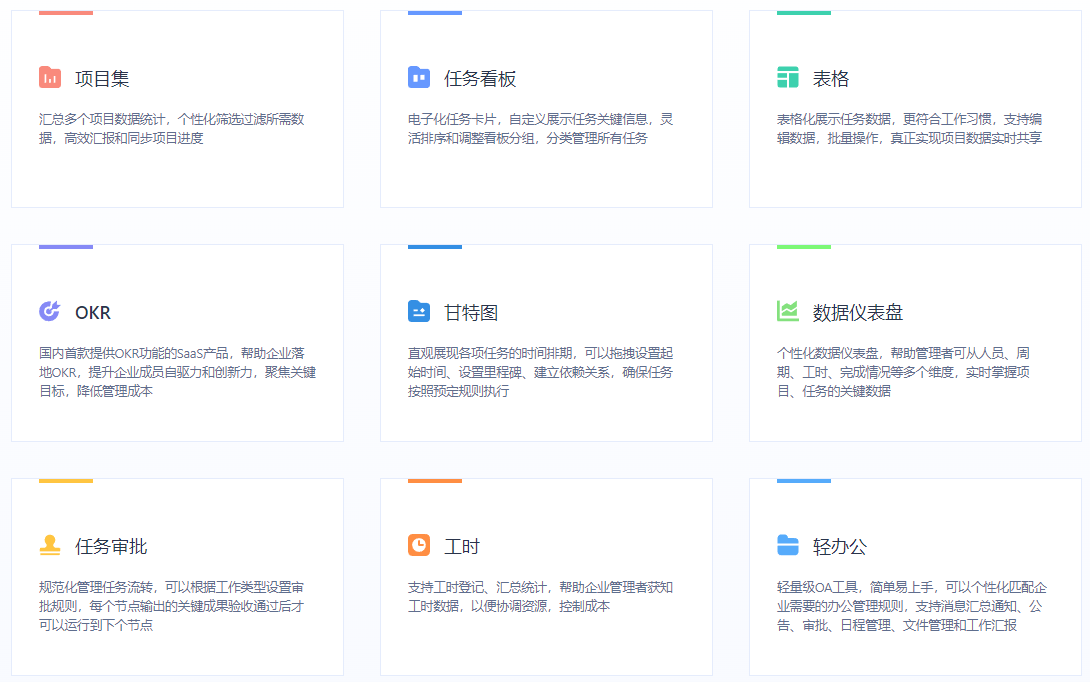Click the green 表格 table icon
Screen dimensions: 1090x682
788,78
